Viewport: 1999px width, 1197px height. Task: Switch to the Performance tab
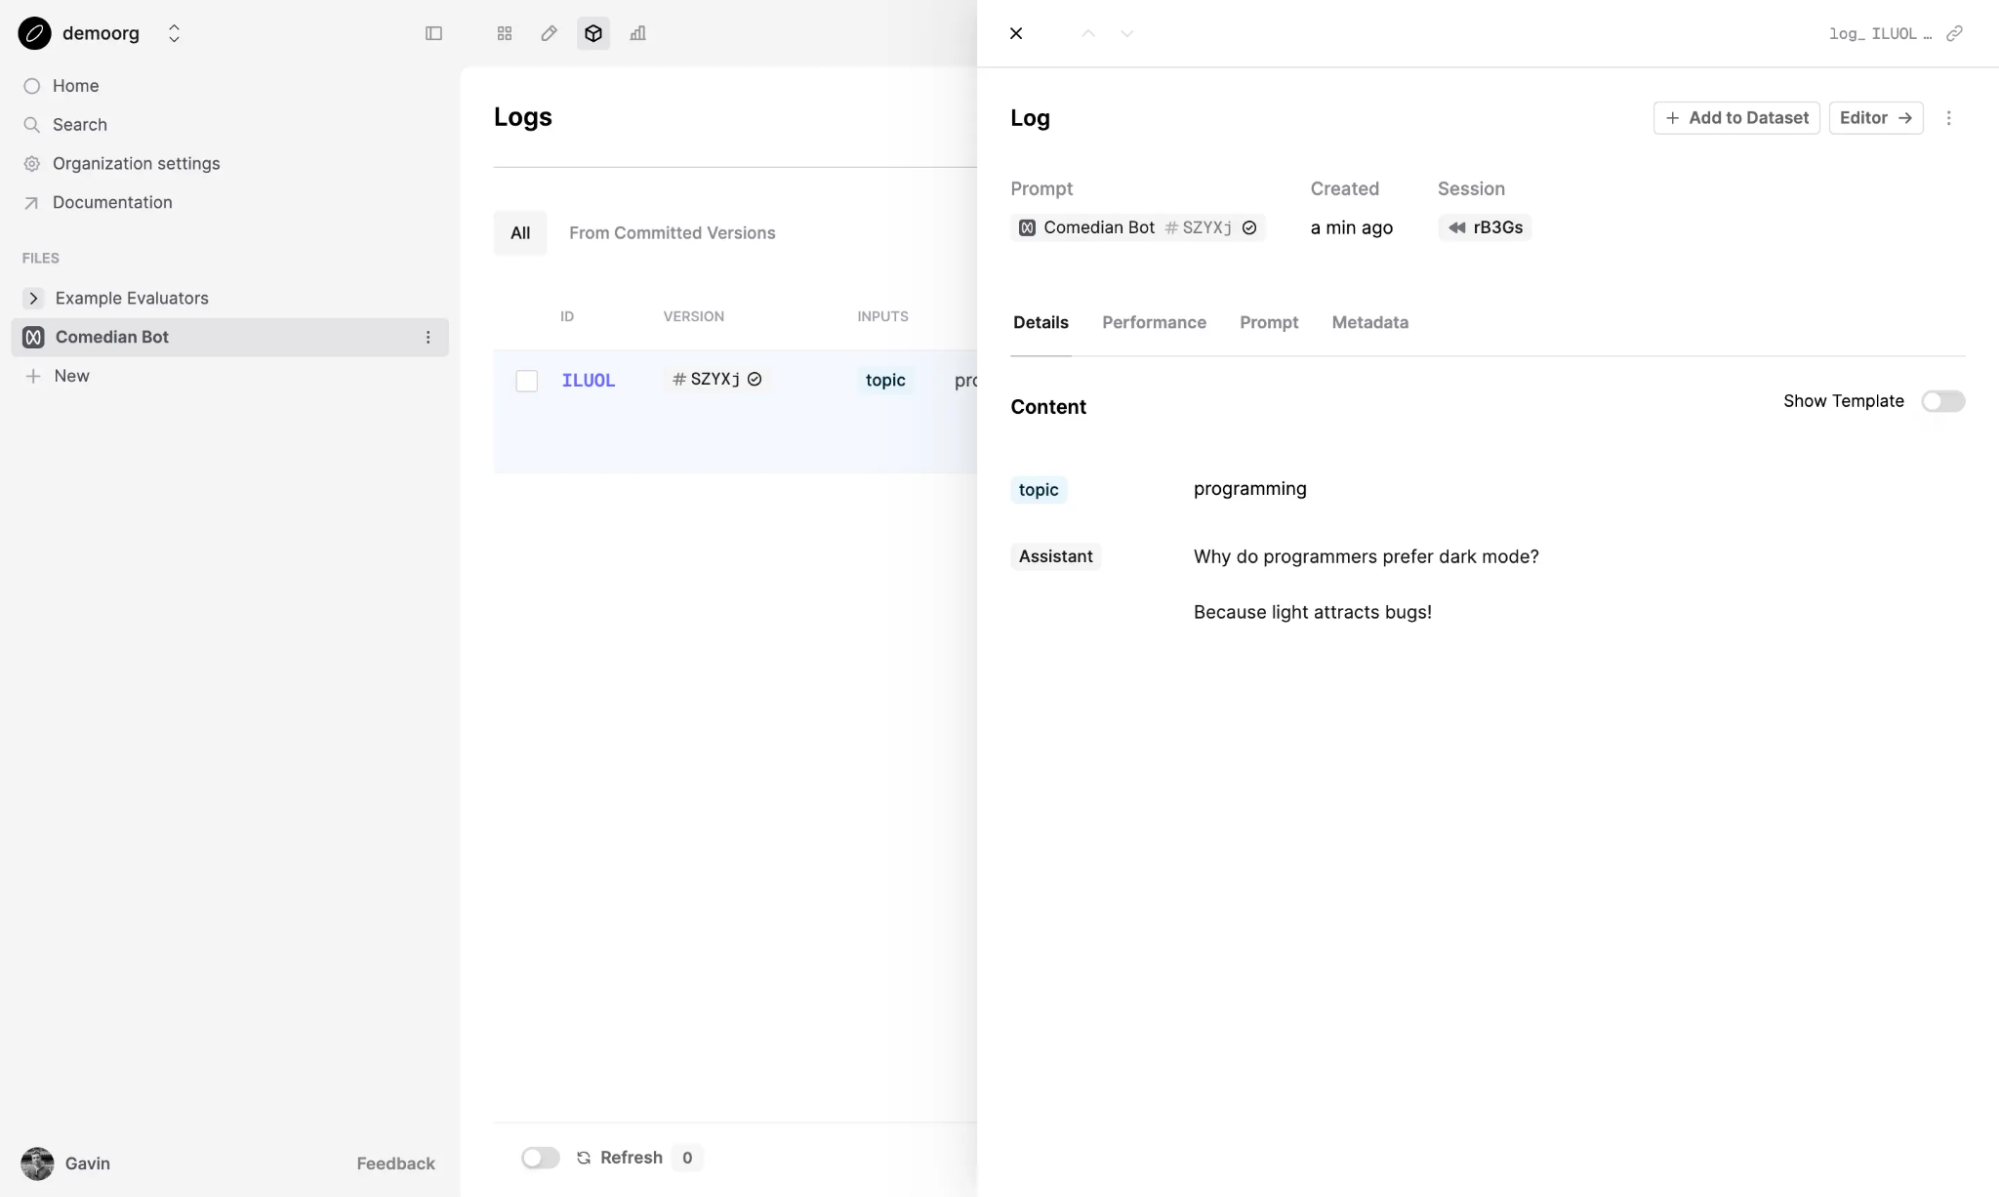click(1154, 322)
